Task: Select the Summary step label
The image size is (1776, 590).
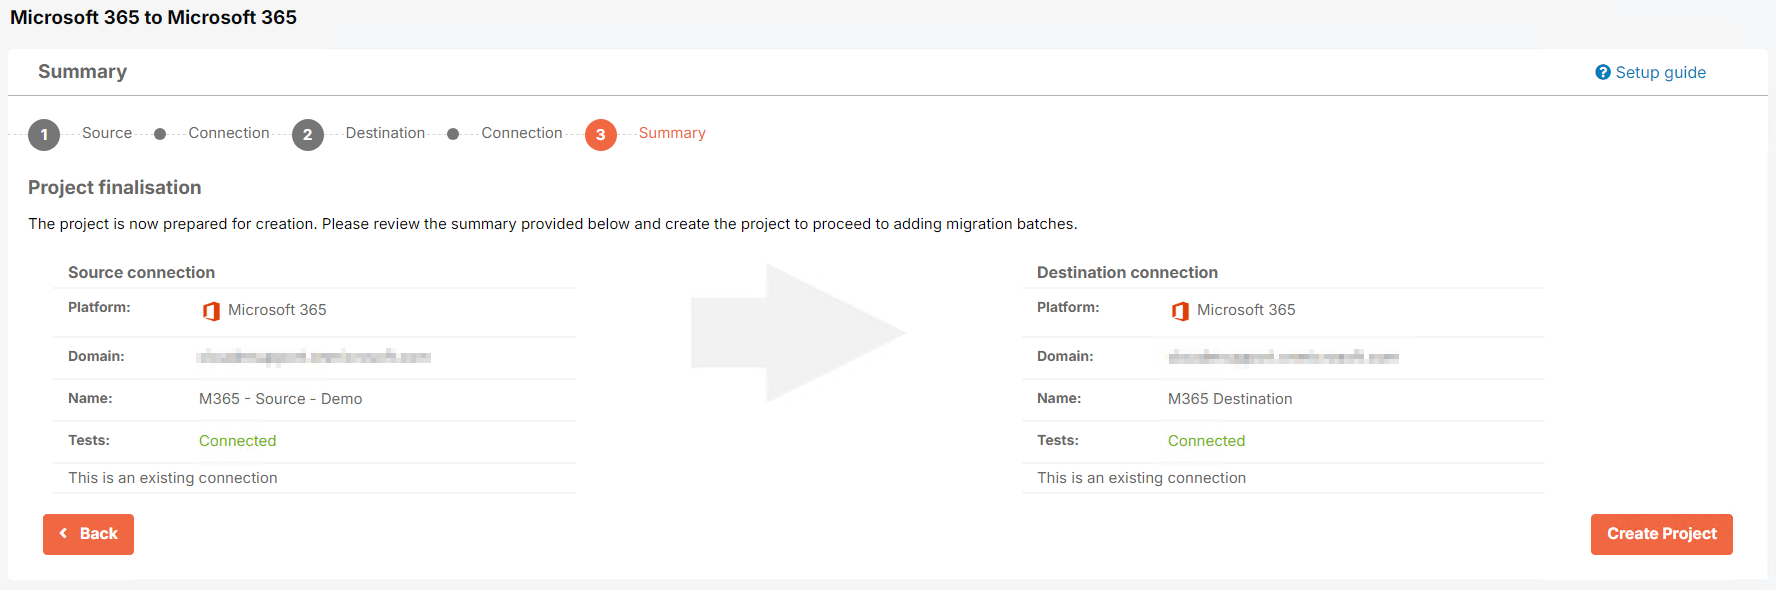Action: coord(672,133)
